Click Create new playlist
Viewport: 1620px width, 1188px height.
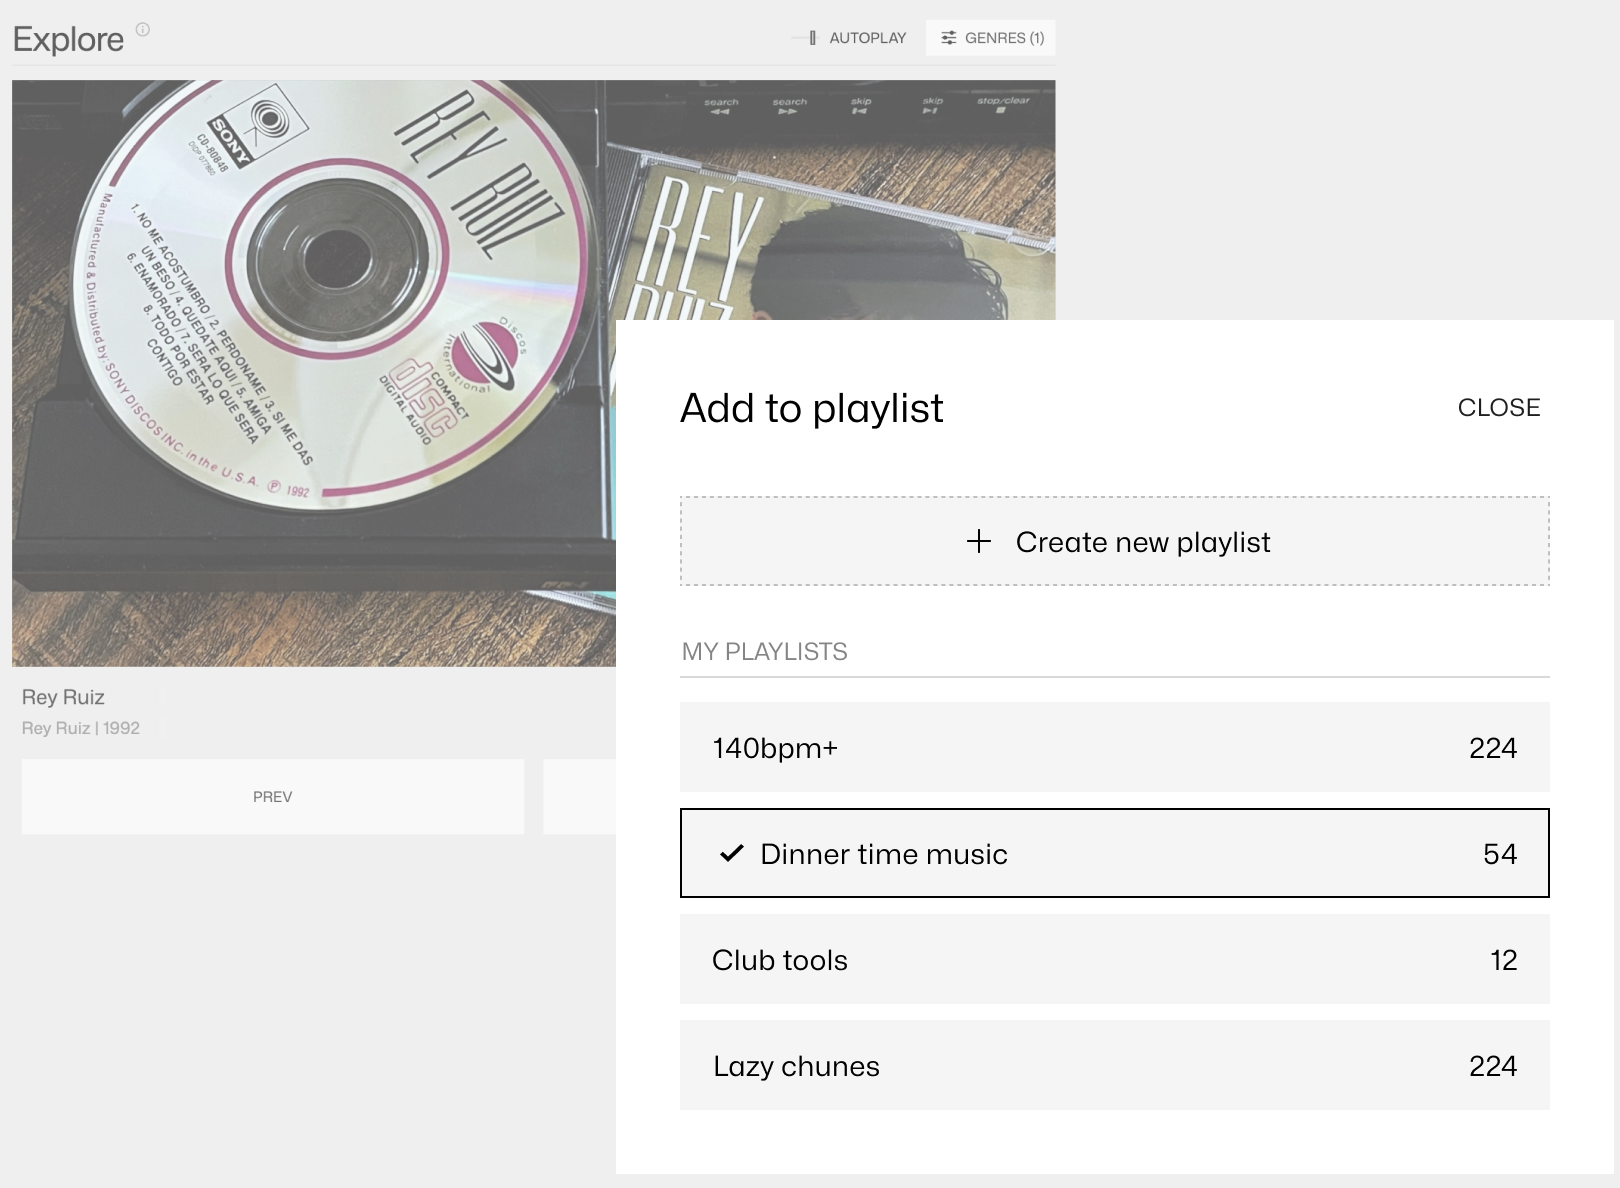click(1115, 541)
